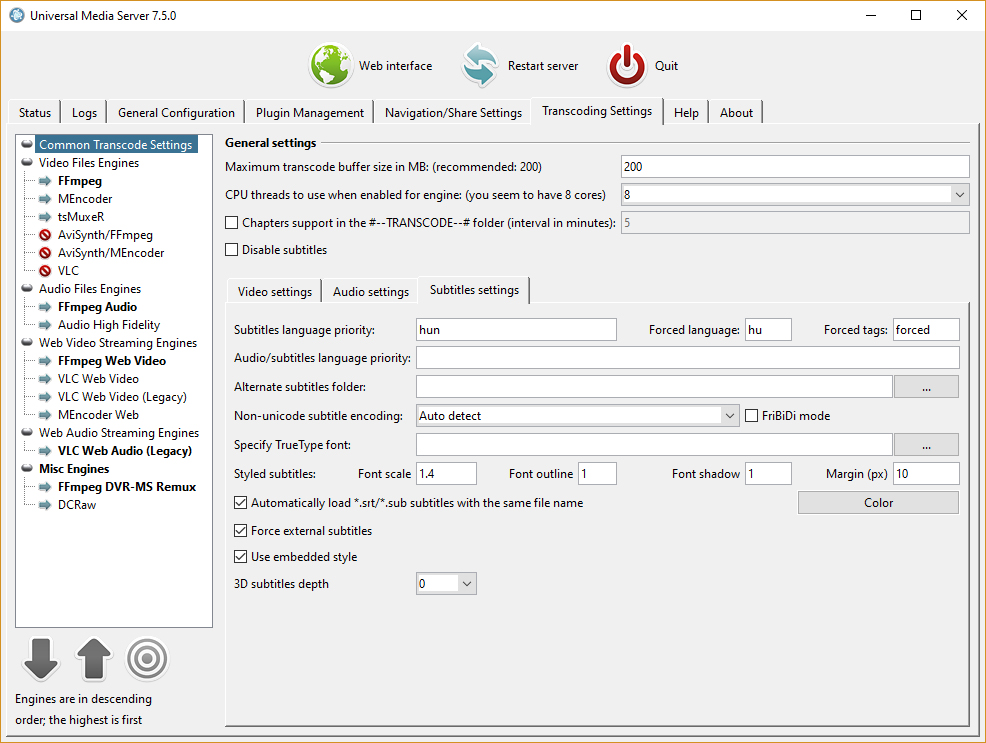Click the target toggle engine icon

coord(147,659)
